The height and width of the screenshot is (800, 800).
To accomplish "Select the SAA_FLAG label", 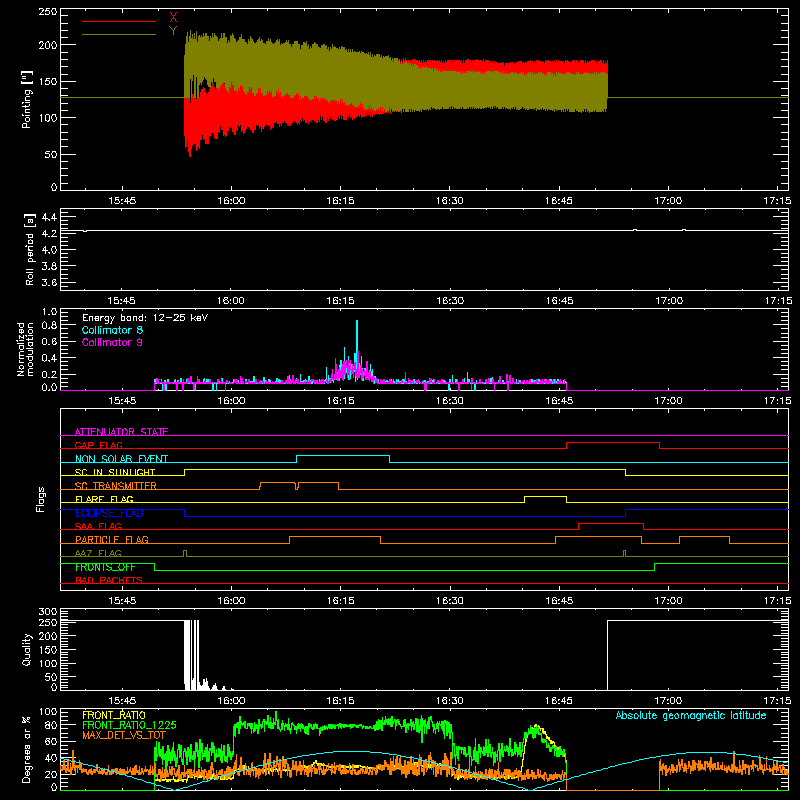I will [x=98, y=526].
